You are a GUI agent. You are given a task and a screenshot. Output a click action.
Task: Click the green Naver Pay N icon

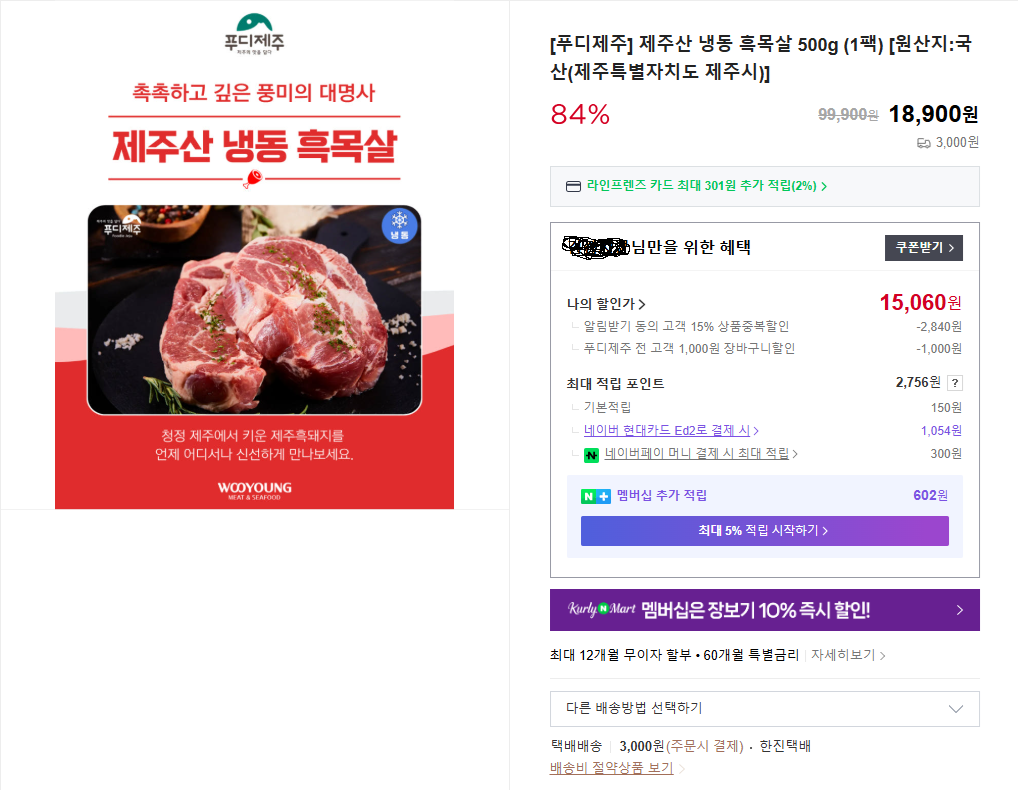591,455
